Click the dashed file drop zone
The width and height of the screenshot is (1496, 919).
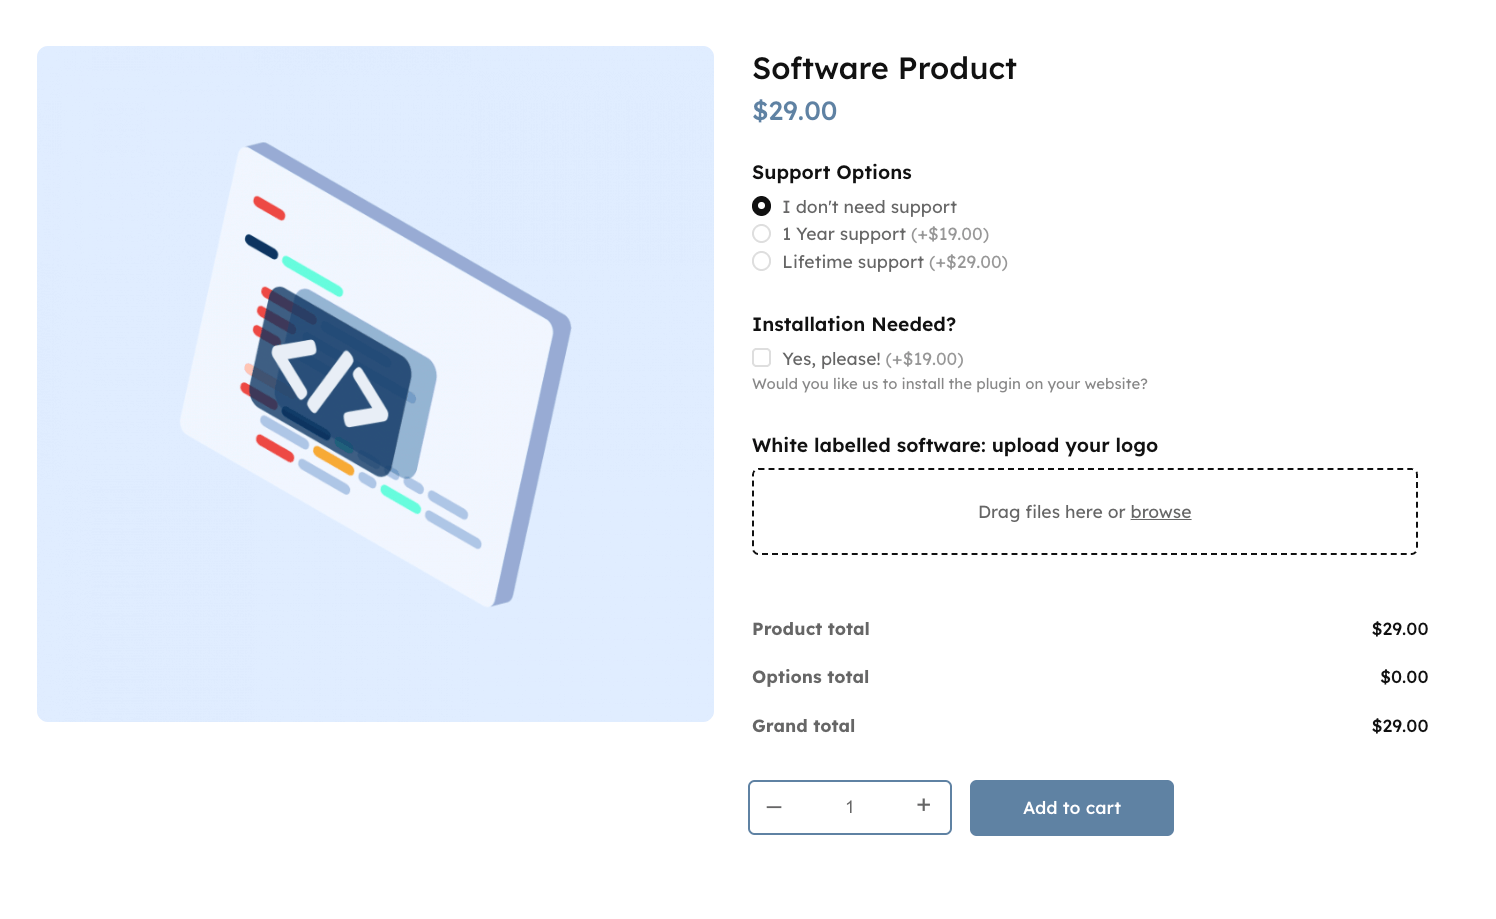[x=1085, y=511]
